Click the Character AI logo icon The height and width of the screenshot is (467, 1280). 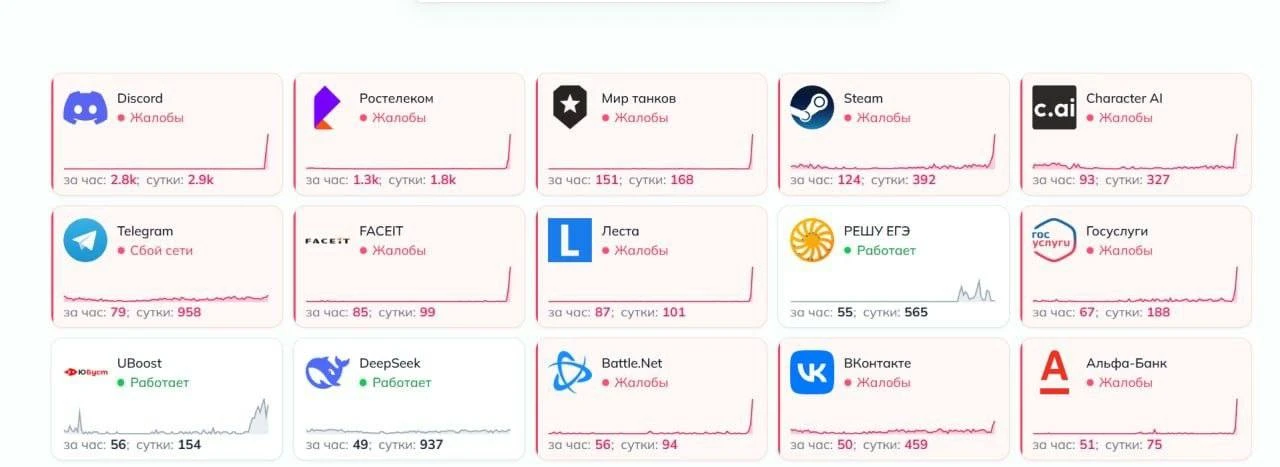coord(1054,107)
